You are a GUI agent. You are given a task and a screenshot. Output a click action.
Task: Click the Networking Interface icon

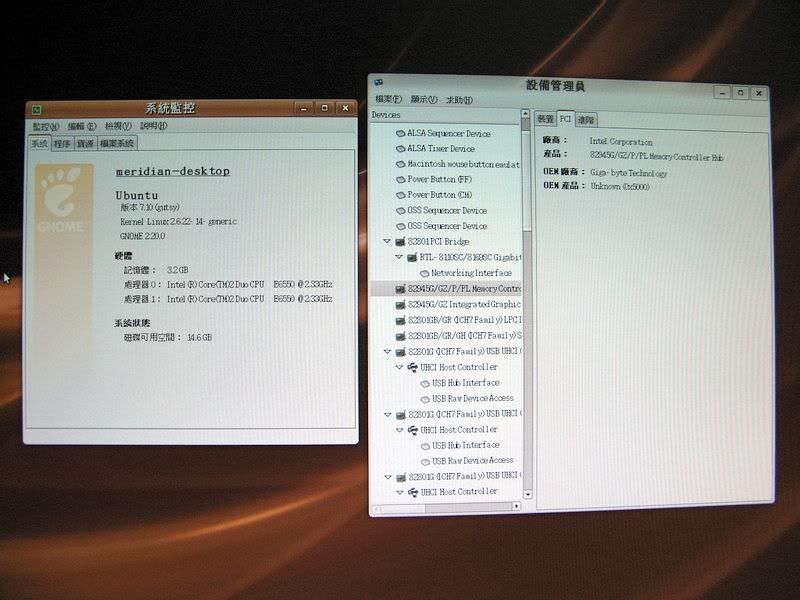pyautogui.click(x=424, y=273)
